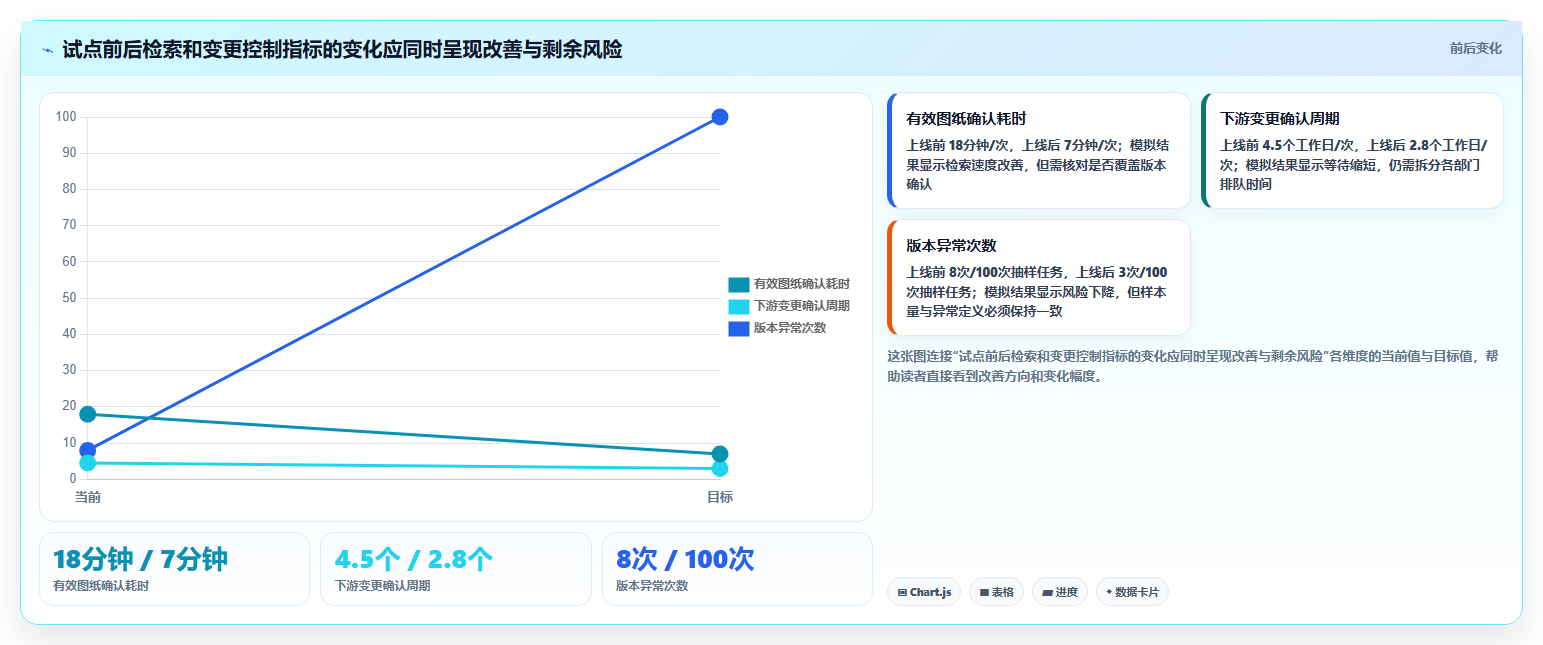Click the 目标 x-axis label
This screenshot has width=1543, height=645.
(720, 497)
